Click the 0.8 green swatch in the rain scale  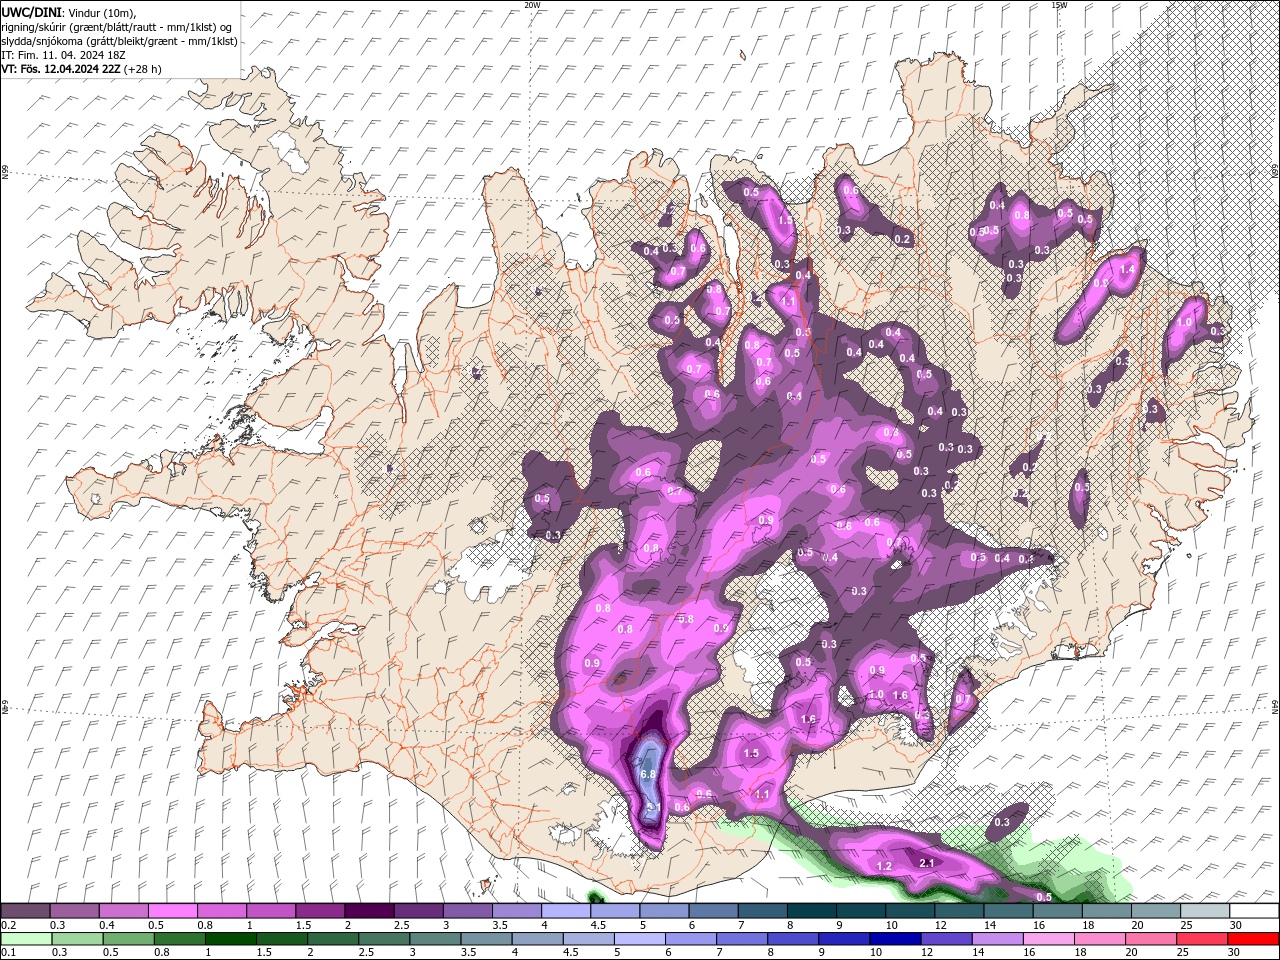click(x=179, y=939)
